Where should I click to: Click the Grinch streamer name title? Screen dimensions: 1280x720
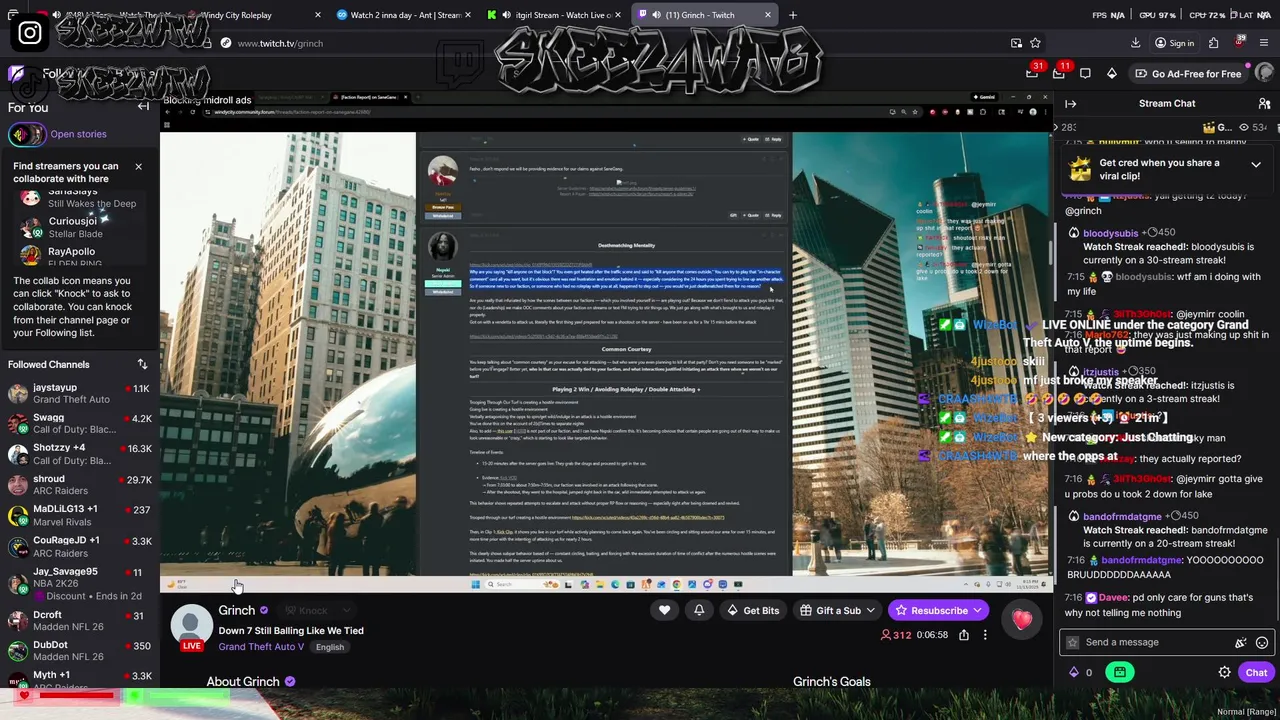coord(237,610)
